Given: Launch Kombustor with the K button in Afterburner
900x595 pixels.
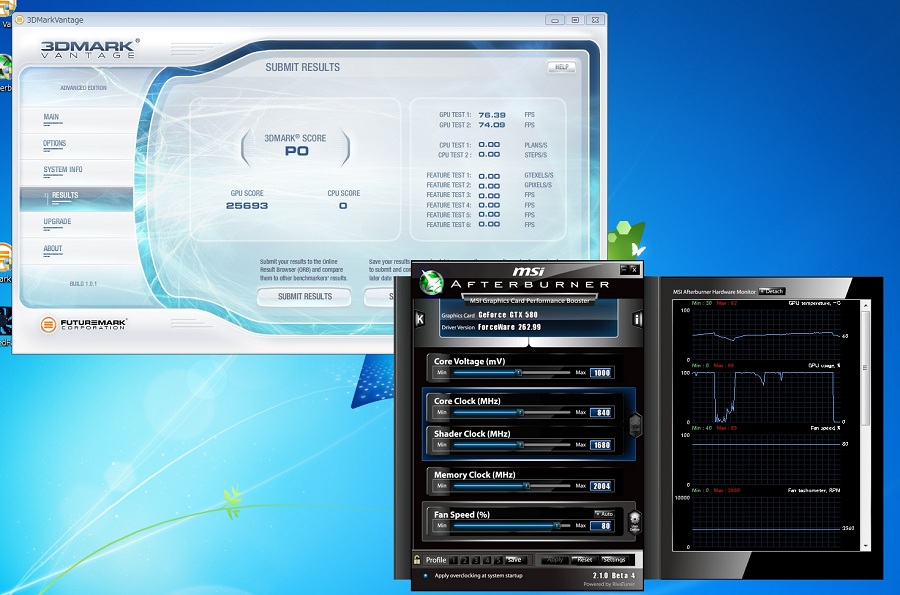Looking at the screenshot, I should [420, 320].
